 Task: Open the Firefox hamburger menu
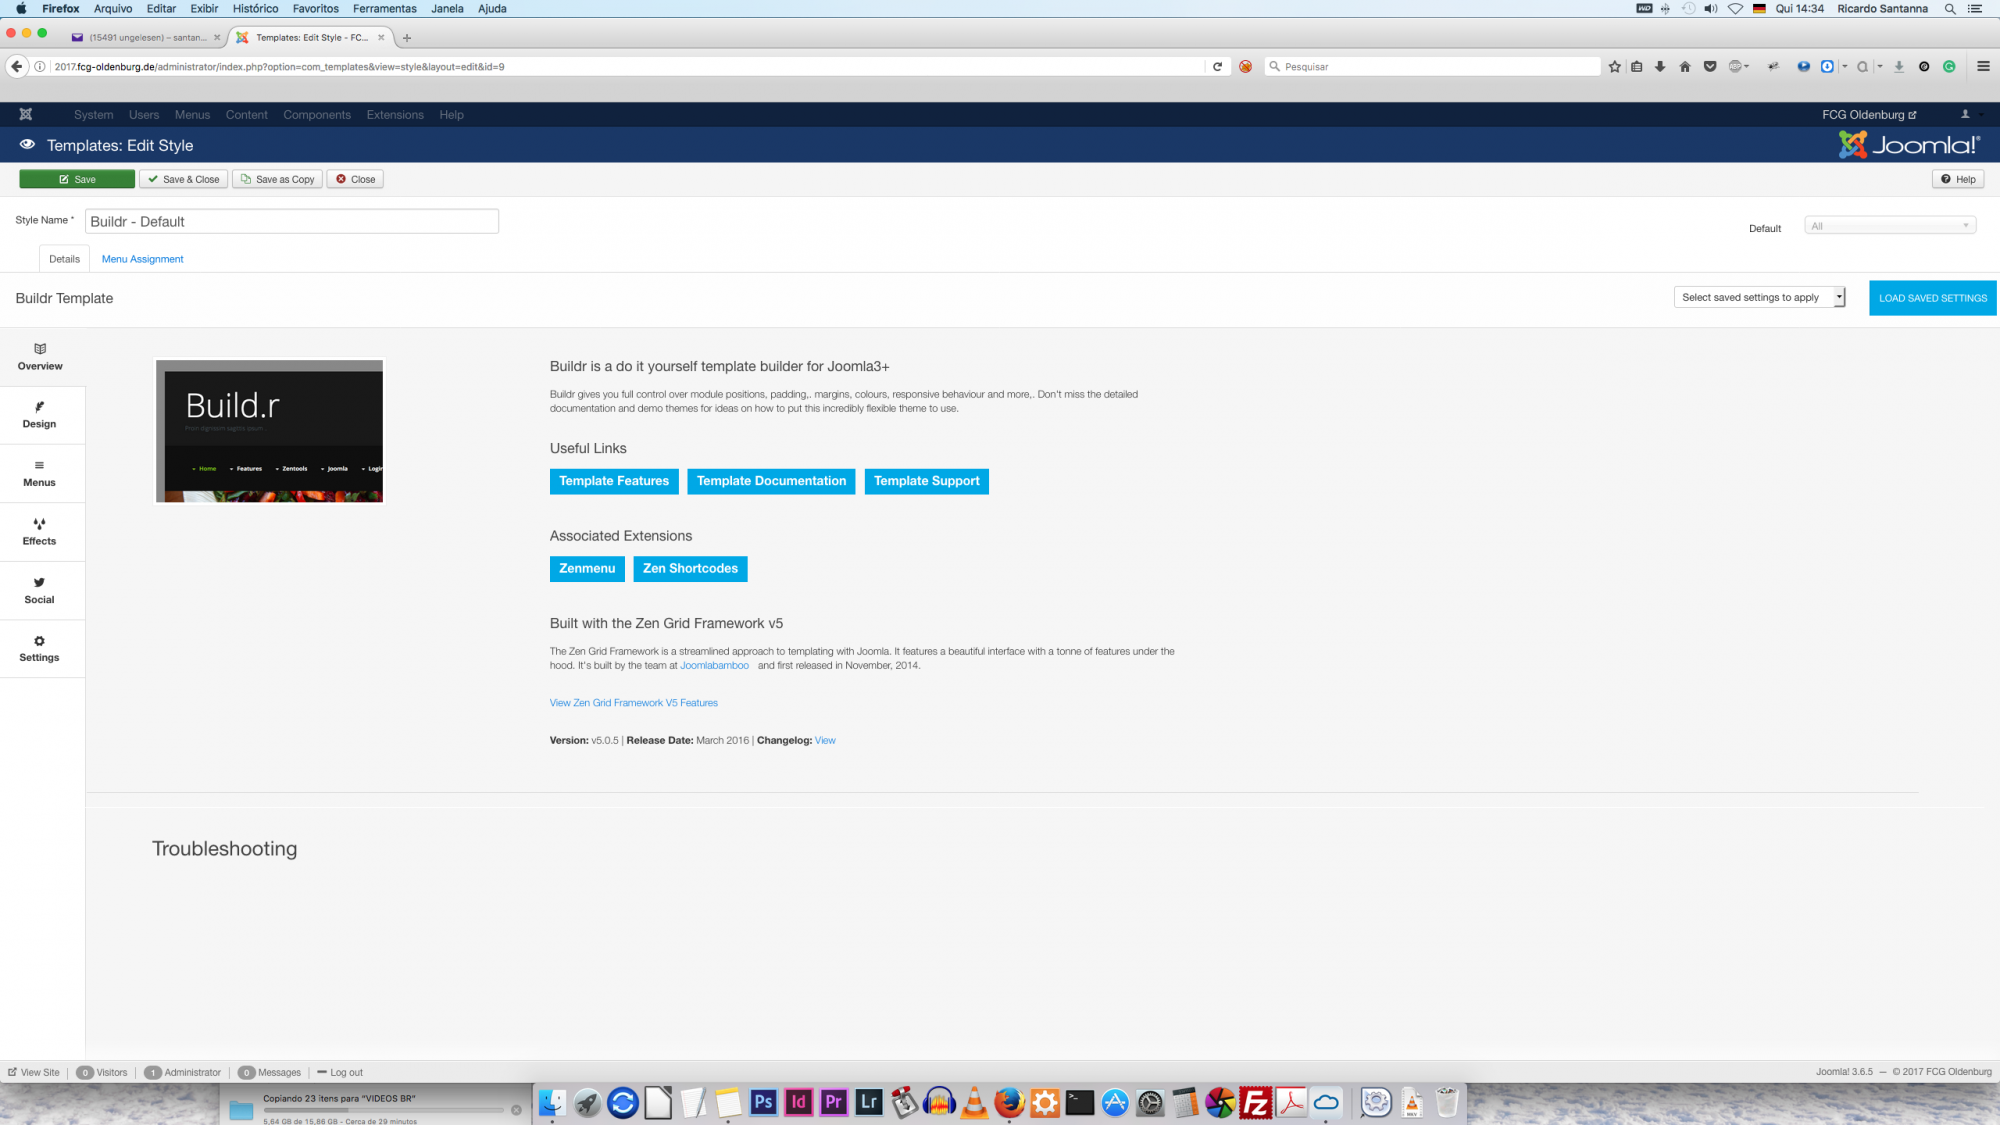(x=1983, y=67)
